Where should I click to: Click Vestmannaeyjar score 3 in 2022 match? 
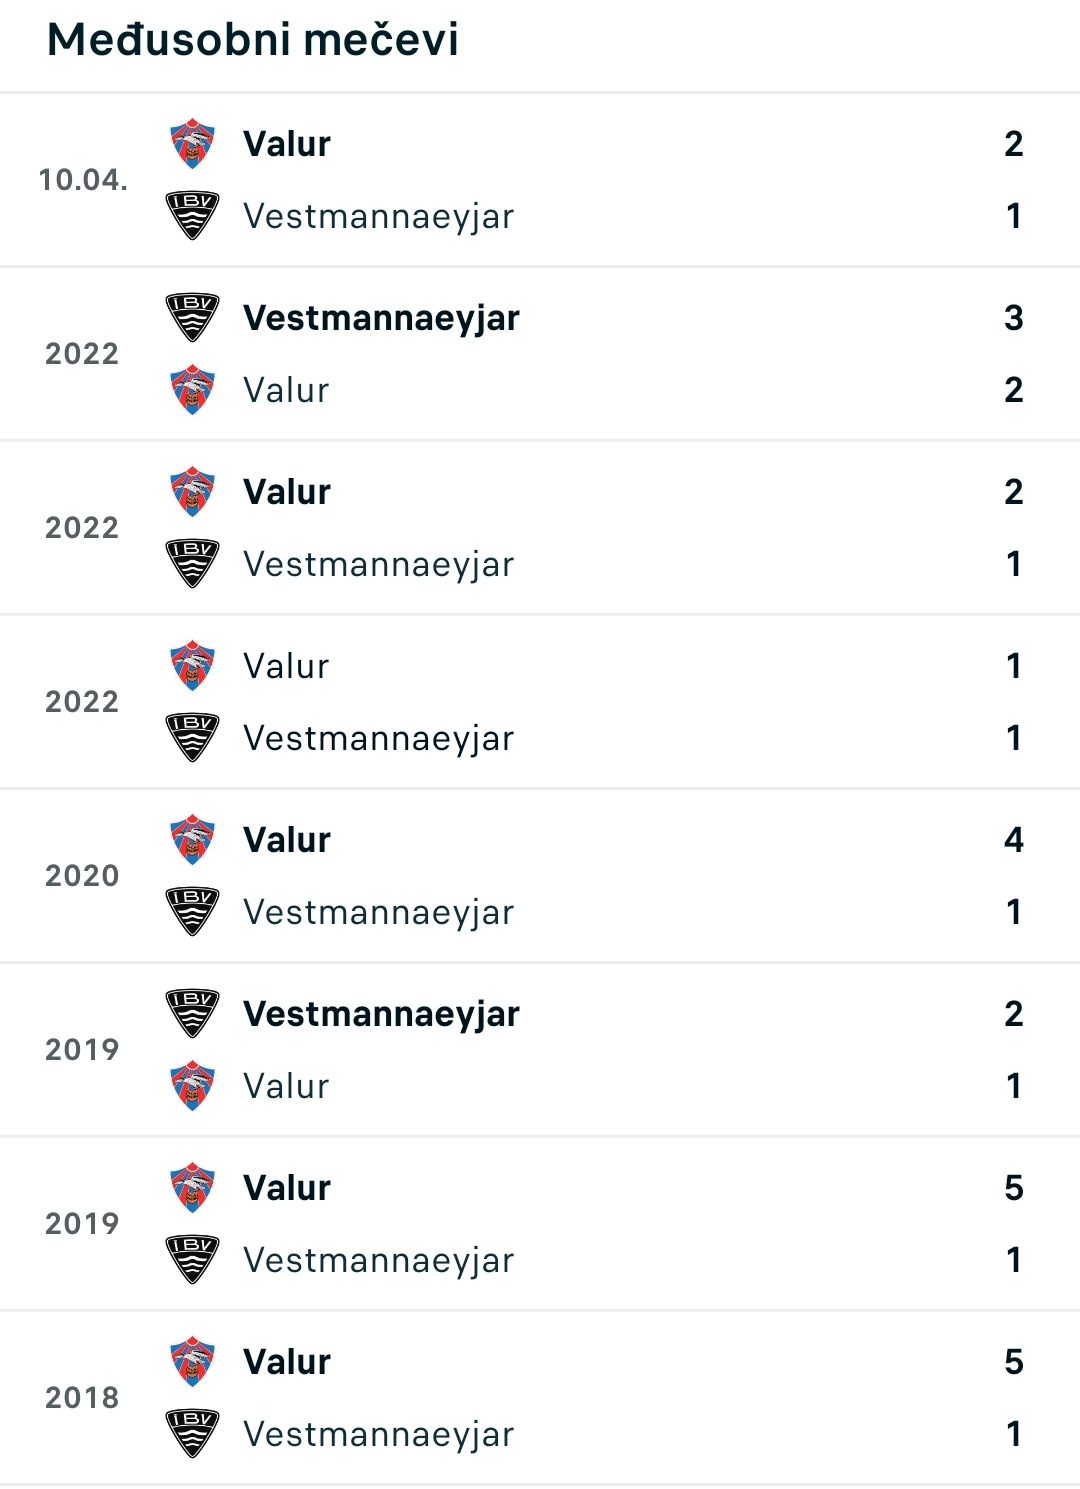pos(1014,318)
